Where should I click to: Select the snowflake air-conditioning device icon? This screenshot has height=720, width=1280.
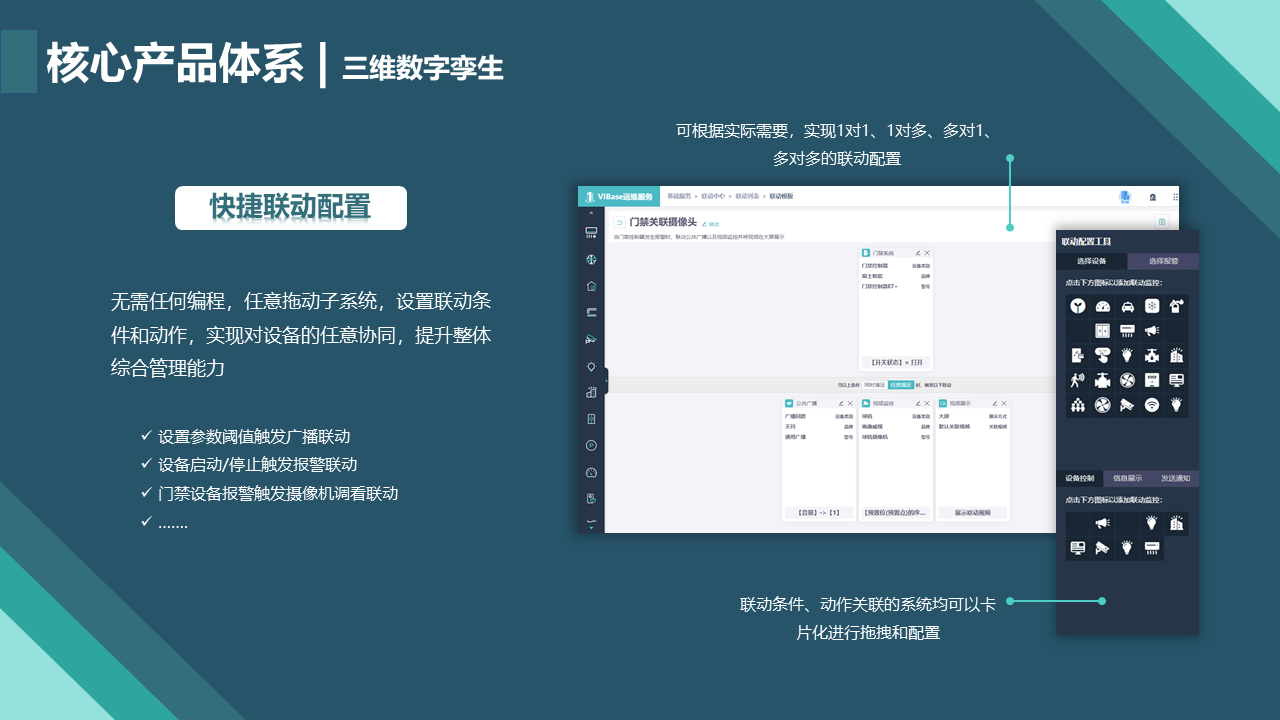(1152, 307)
